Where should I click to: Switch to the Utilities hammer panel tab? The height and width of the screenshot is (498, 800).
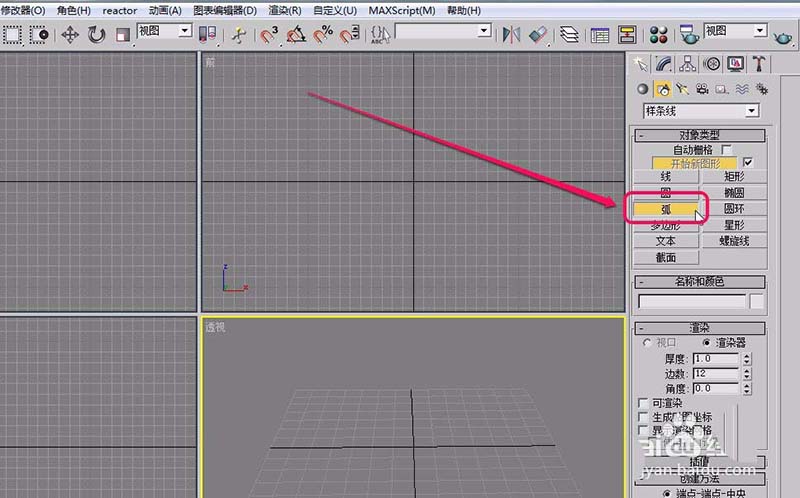pyautogui.click(x=759, y=64)
